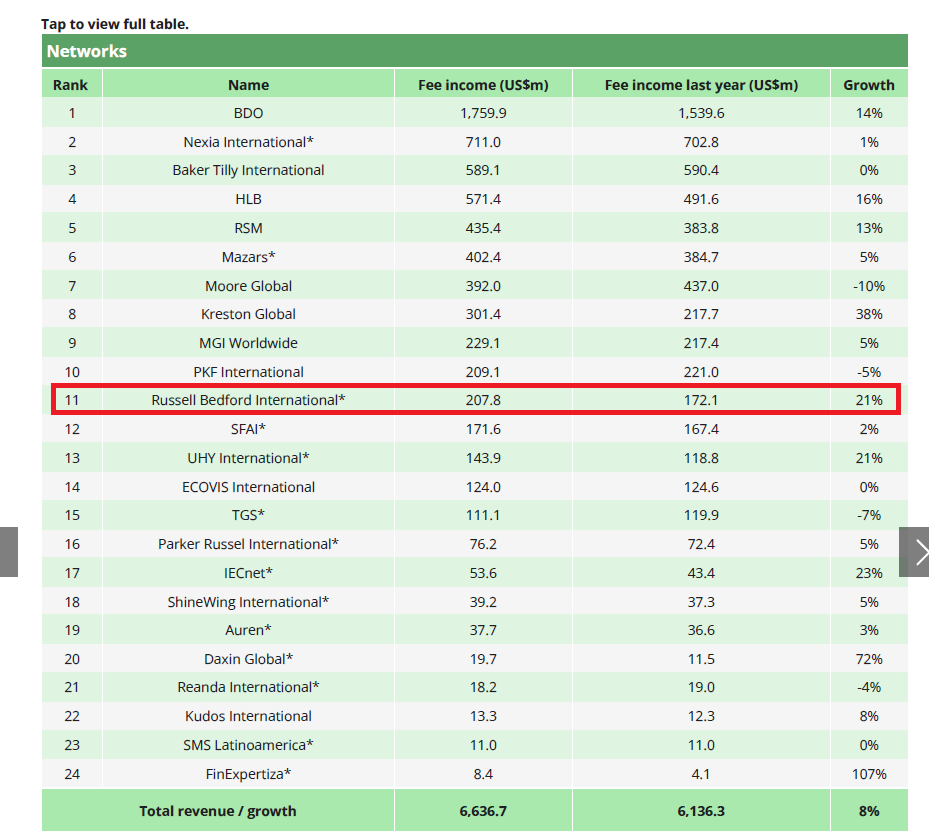Select Daxin Global growth 72%
The width and height of the screenshot is (929, 832).
coord(869,658)
